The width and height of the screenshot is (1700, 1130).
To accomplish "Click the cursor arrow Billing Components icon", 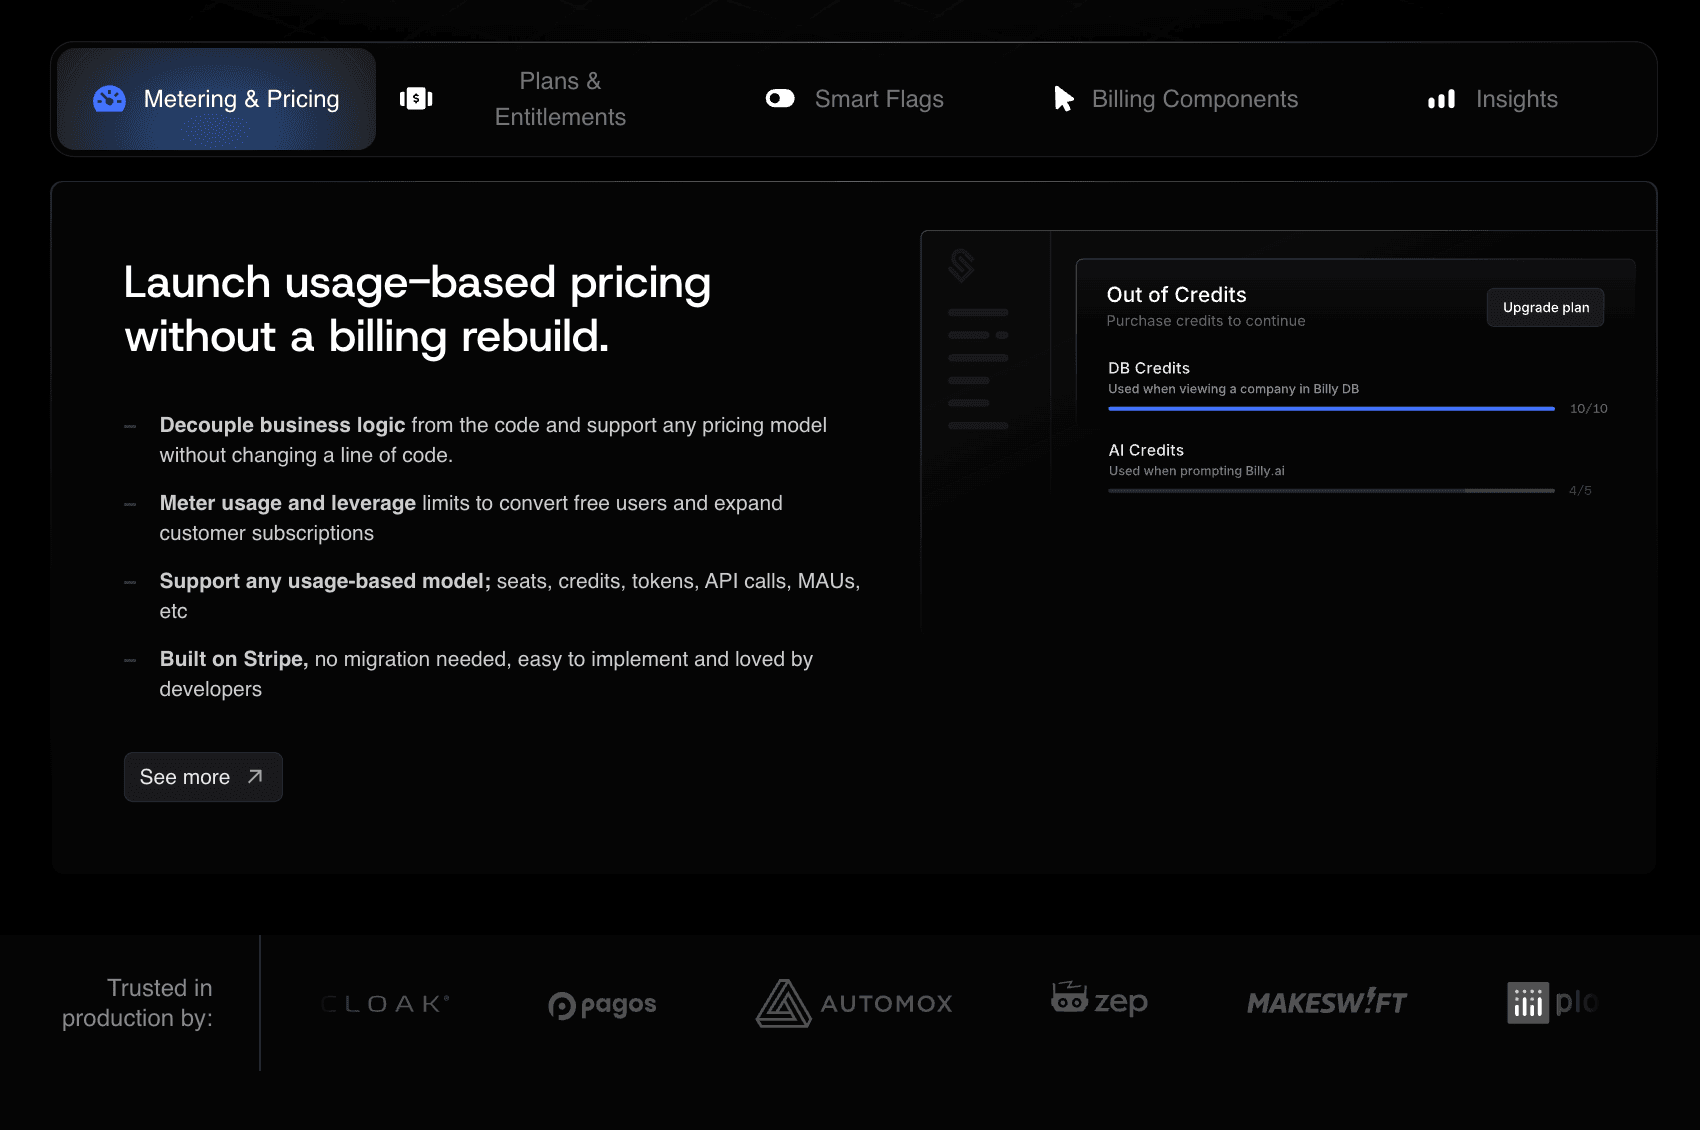I will 1063,99.
